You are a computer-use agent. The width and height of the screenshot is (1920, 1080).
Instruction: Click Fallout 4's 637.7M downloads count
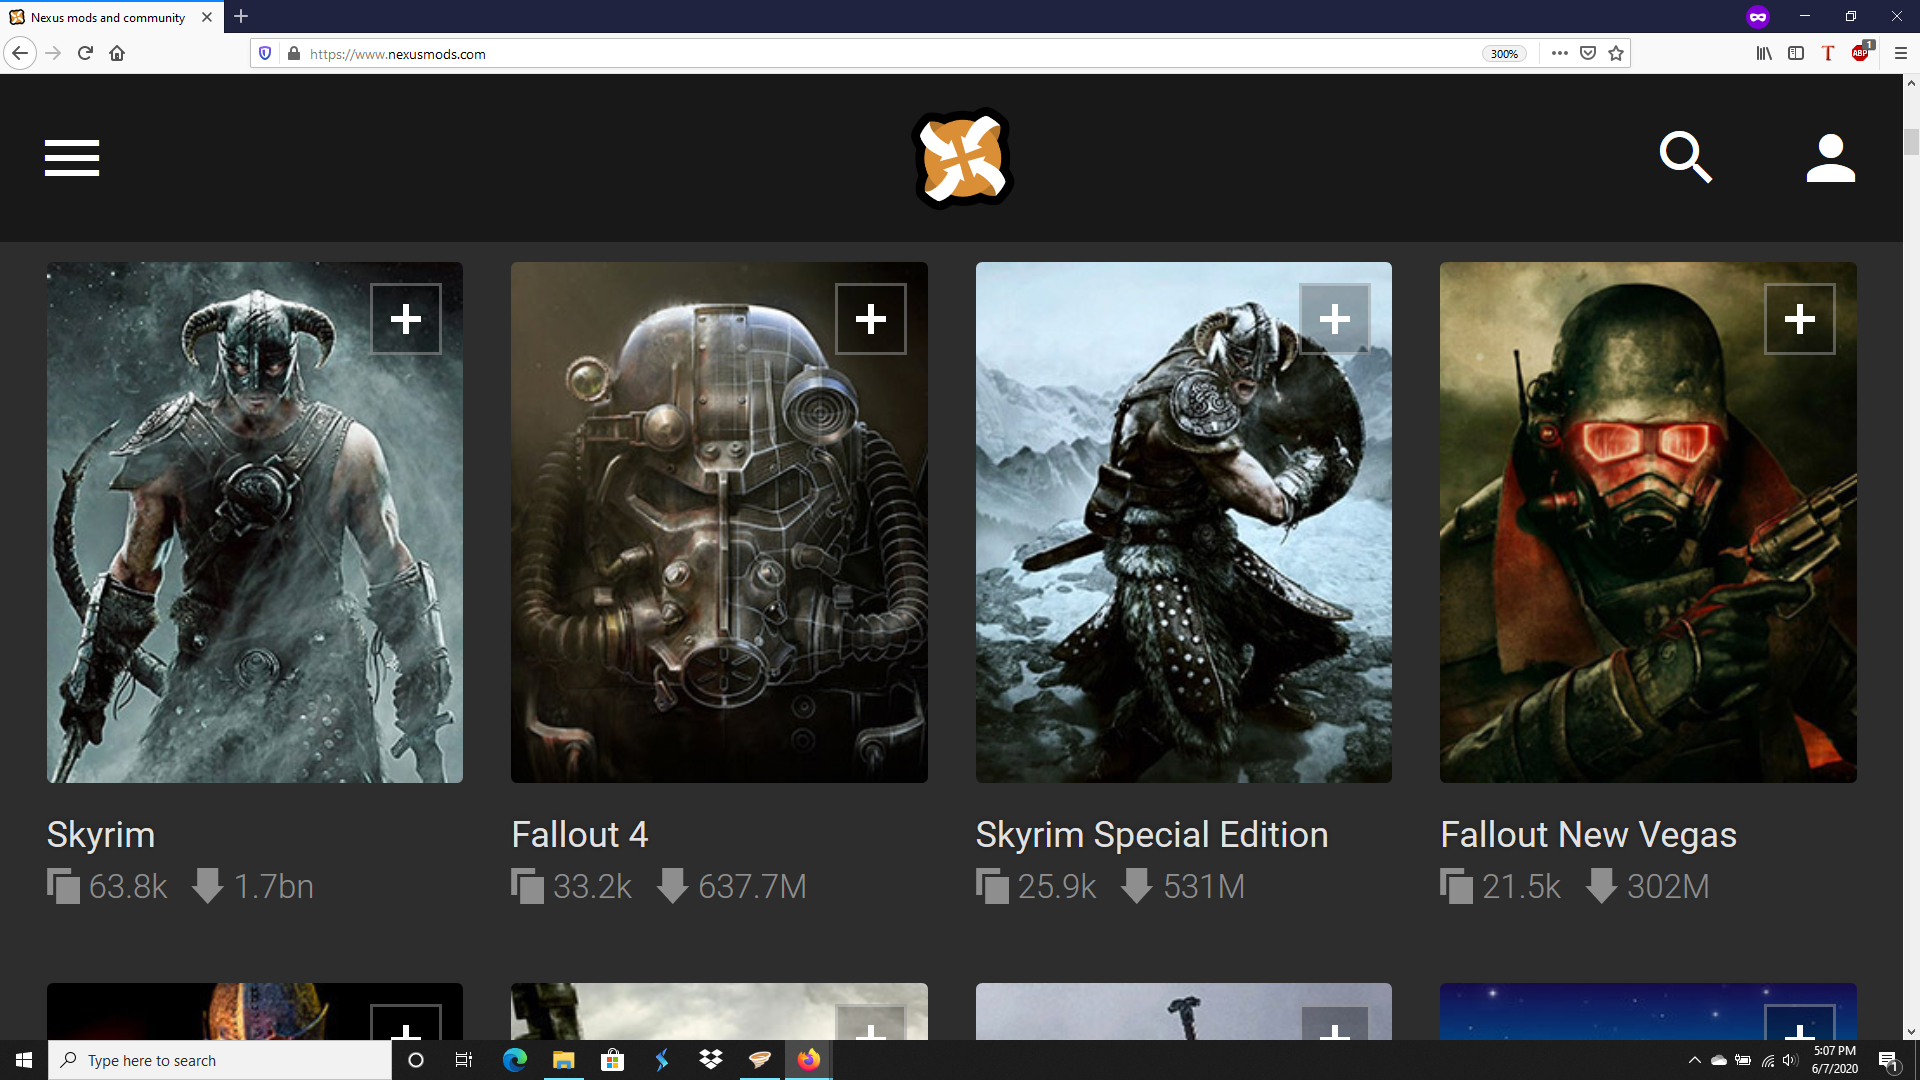click(x=732, y=886)
